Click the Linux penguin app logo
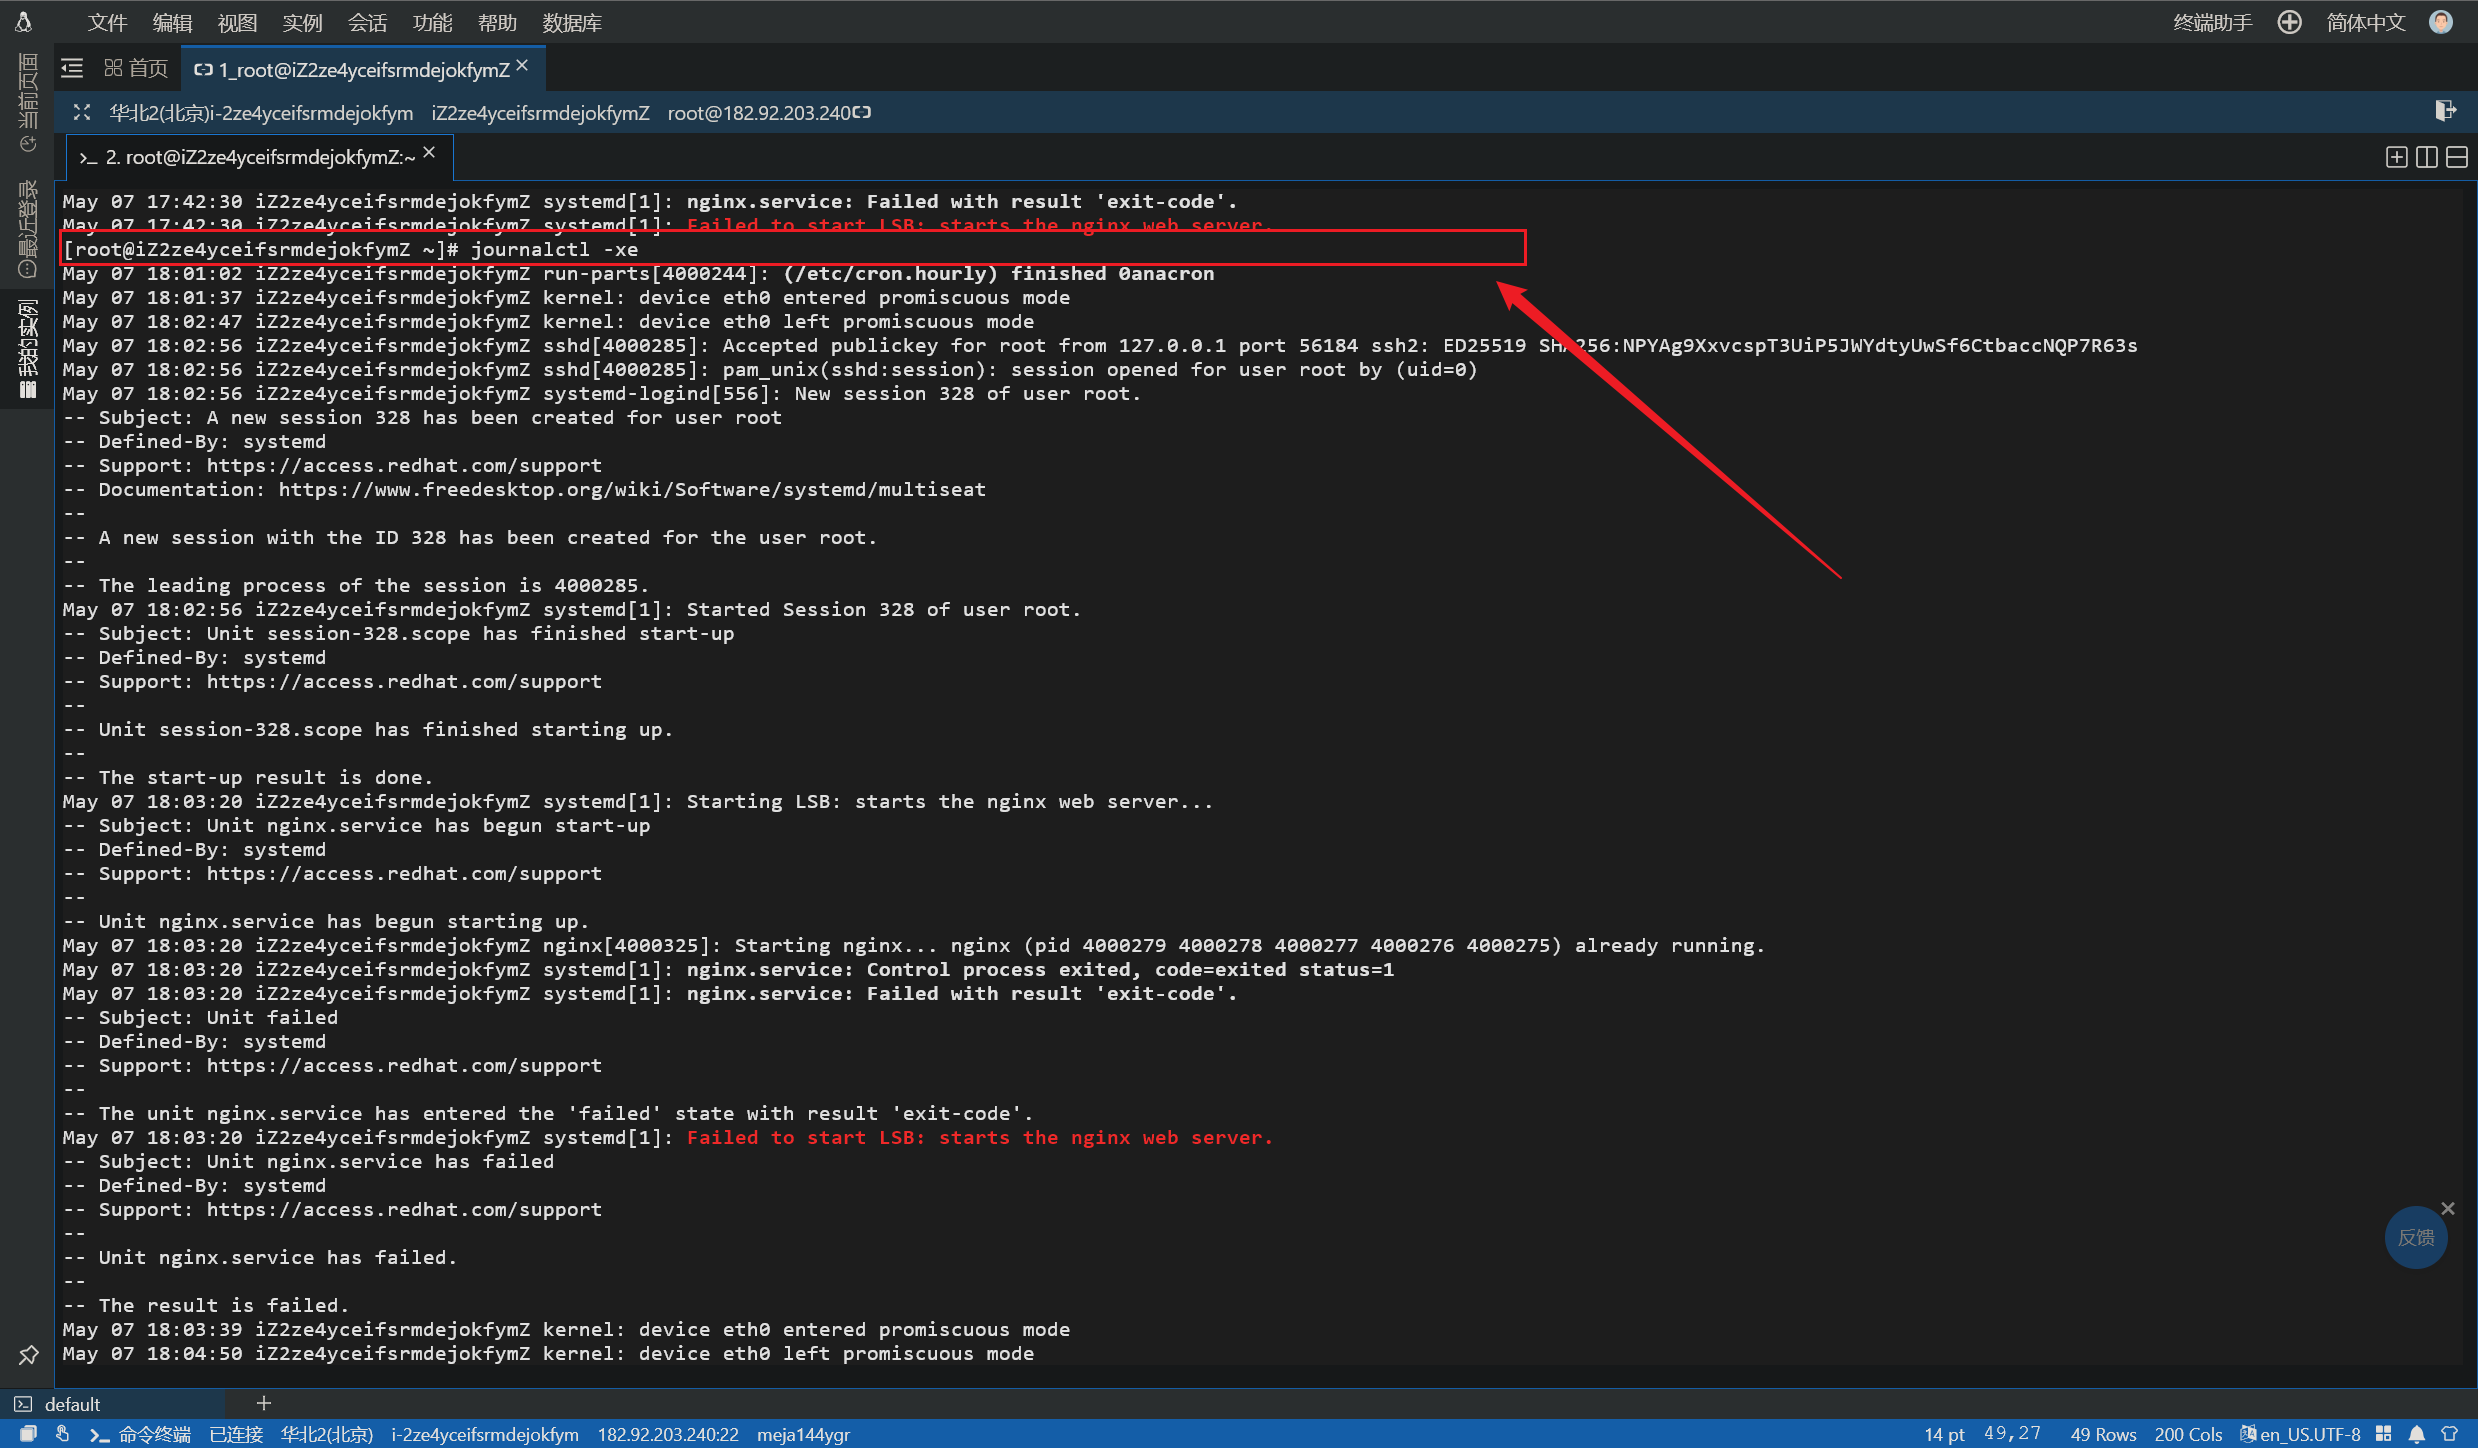 (24, 22)
